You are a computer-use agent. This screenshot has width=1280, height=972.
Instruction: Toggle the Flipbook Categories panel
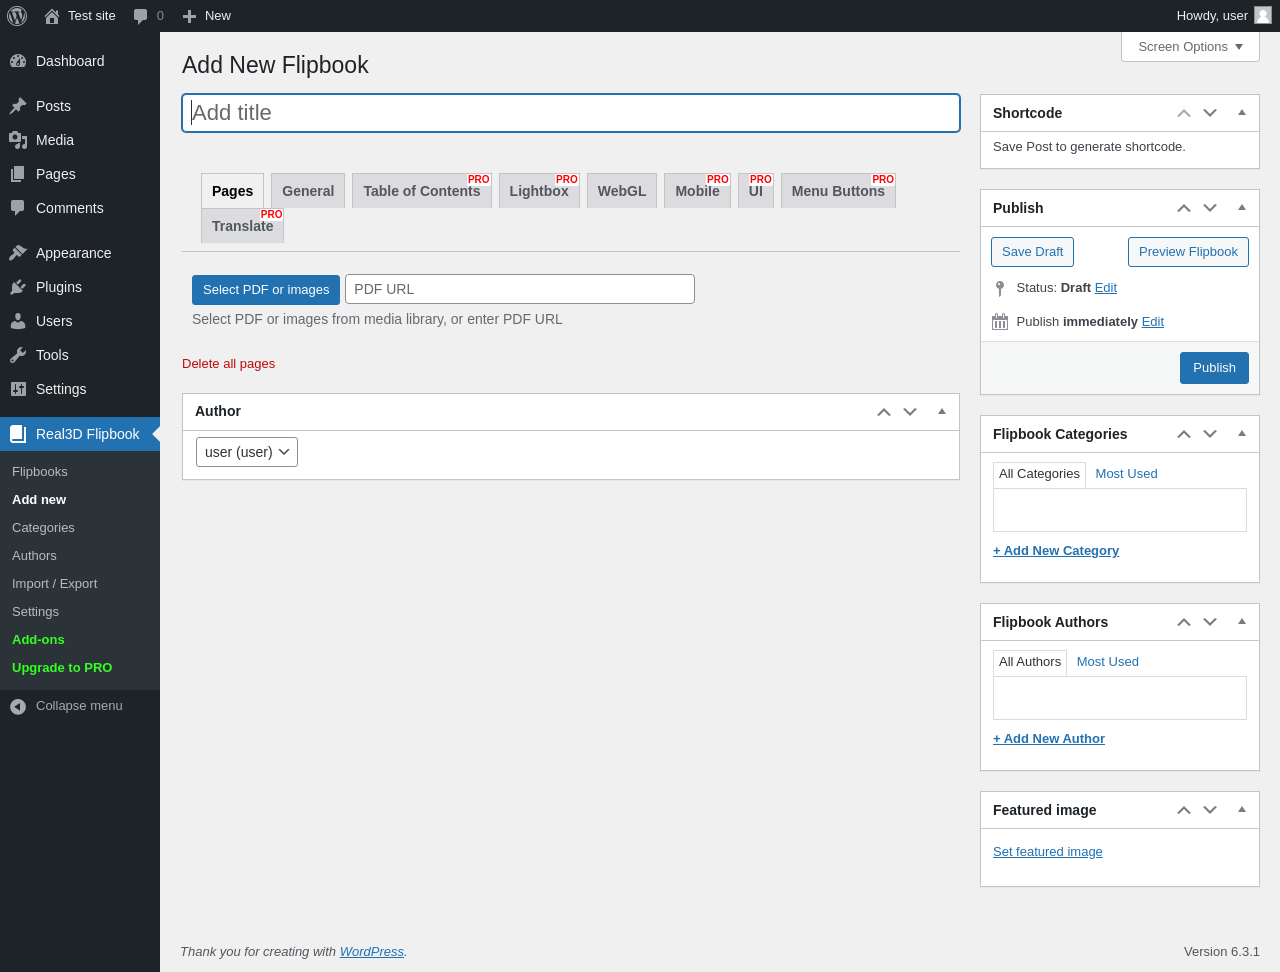click(x=1242, y=434)
